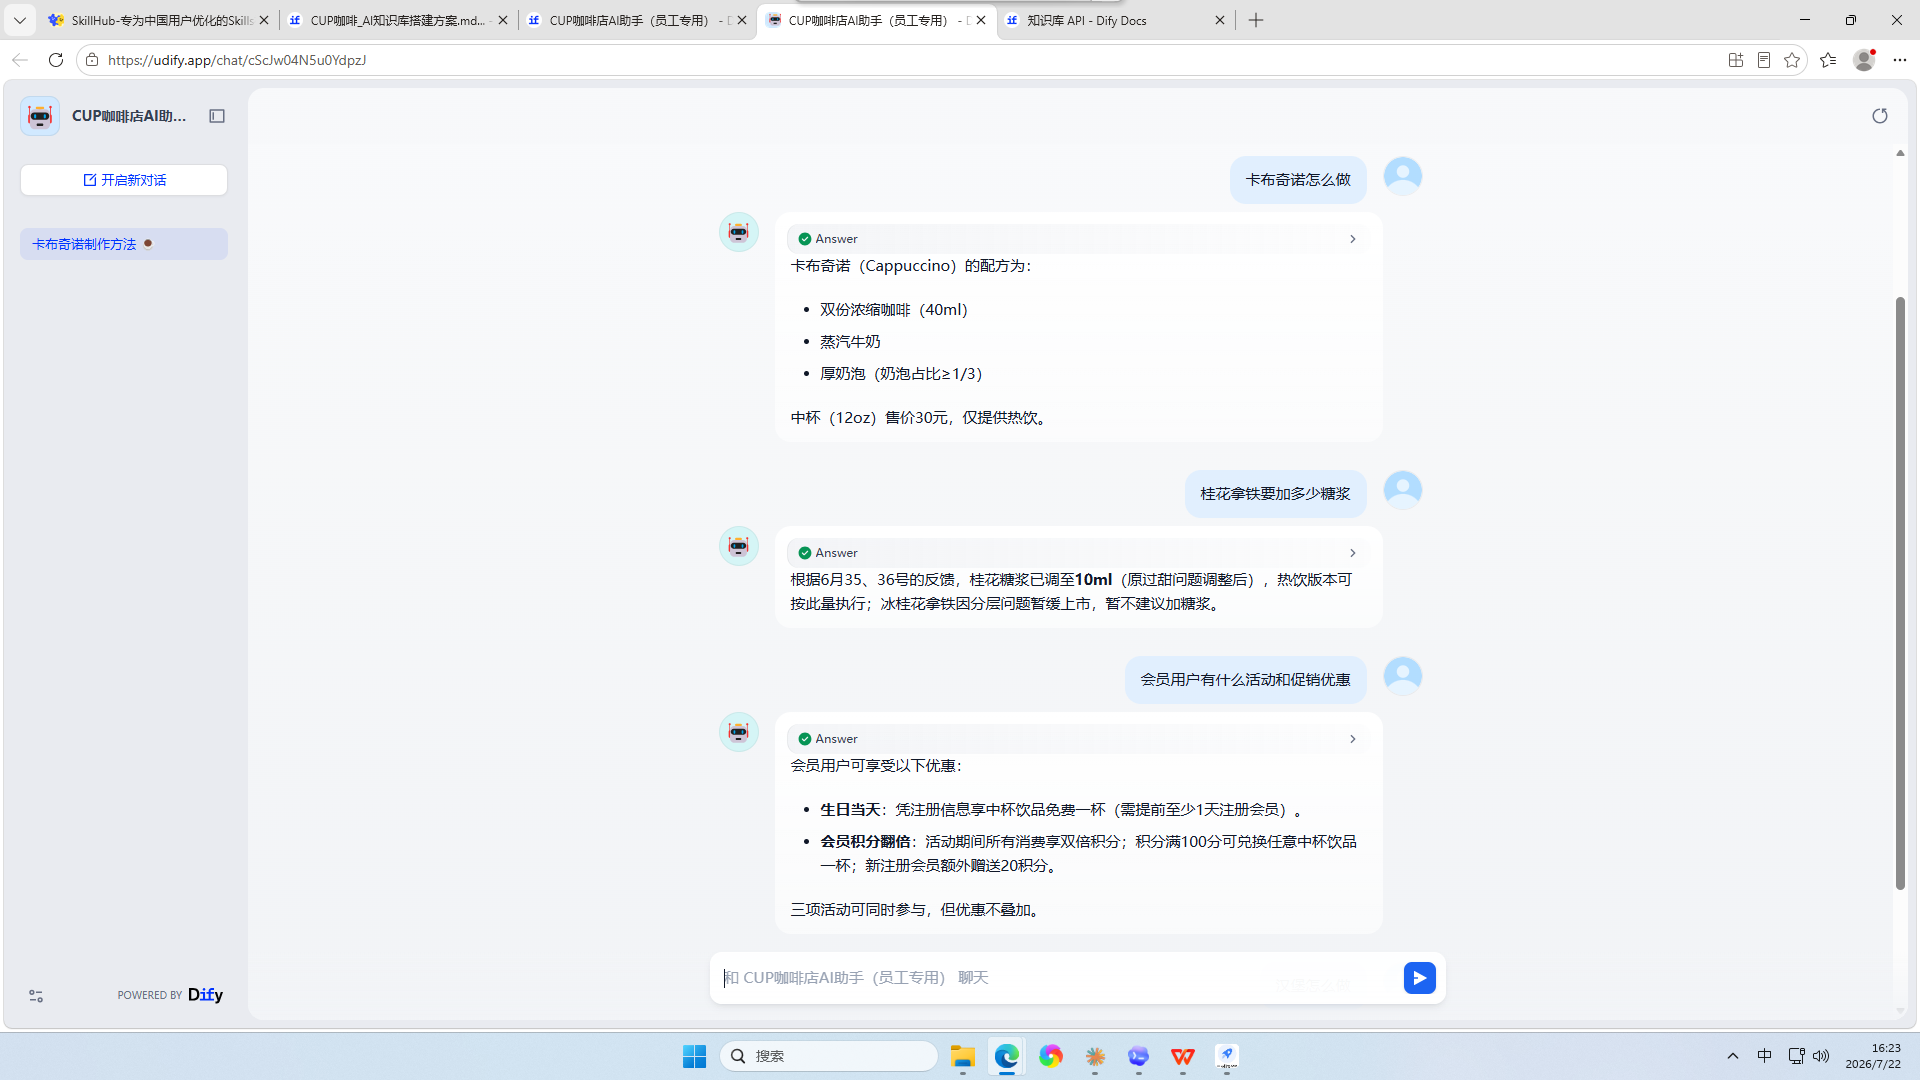This screenshot has width=1920, height=1080.
Task: Open the apps grid icon in the address bar
Action: point(1736,60)
